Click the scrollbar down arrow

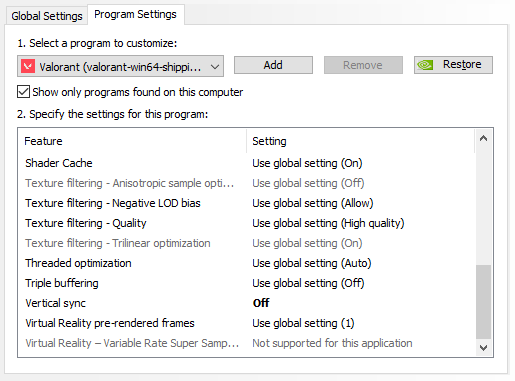(483, 348)
